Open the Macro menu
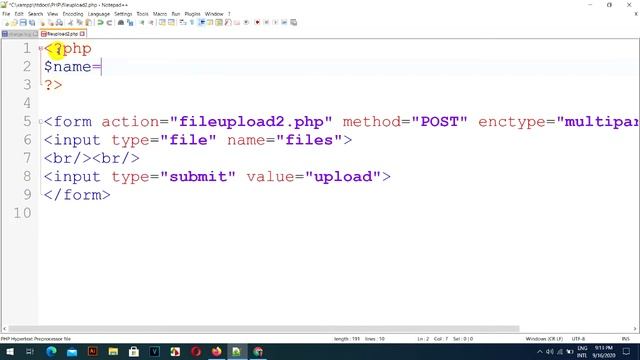 [160, 14]
